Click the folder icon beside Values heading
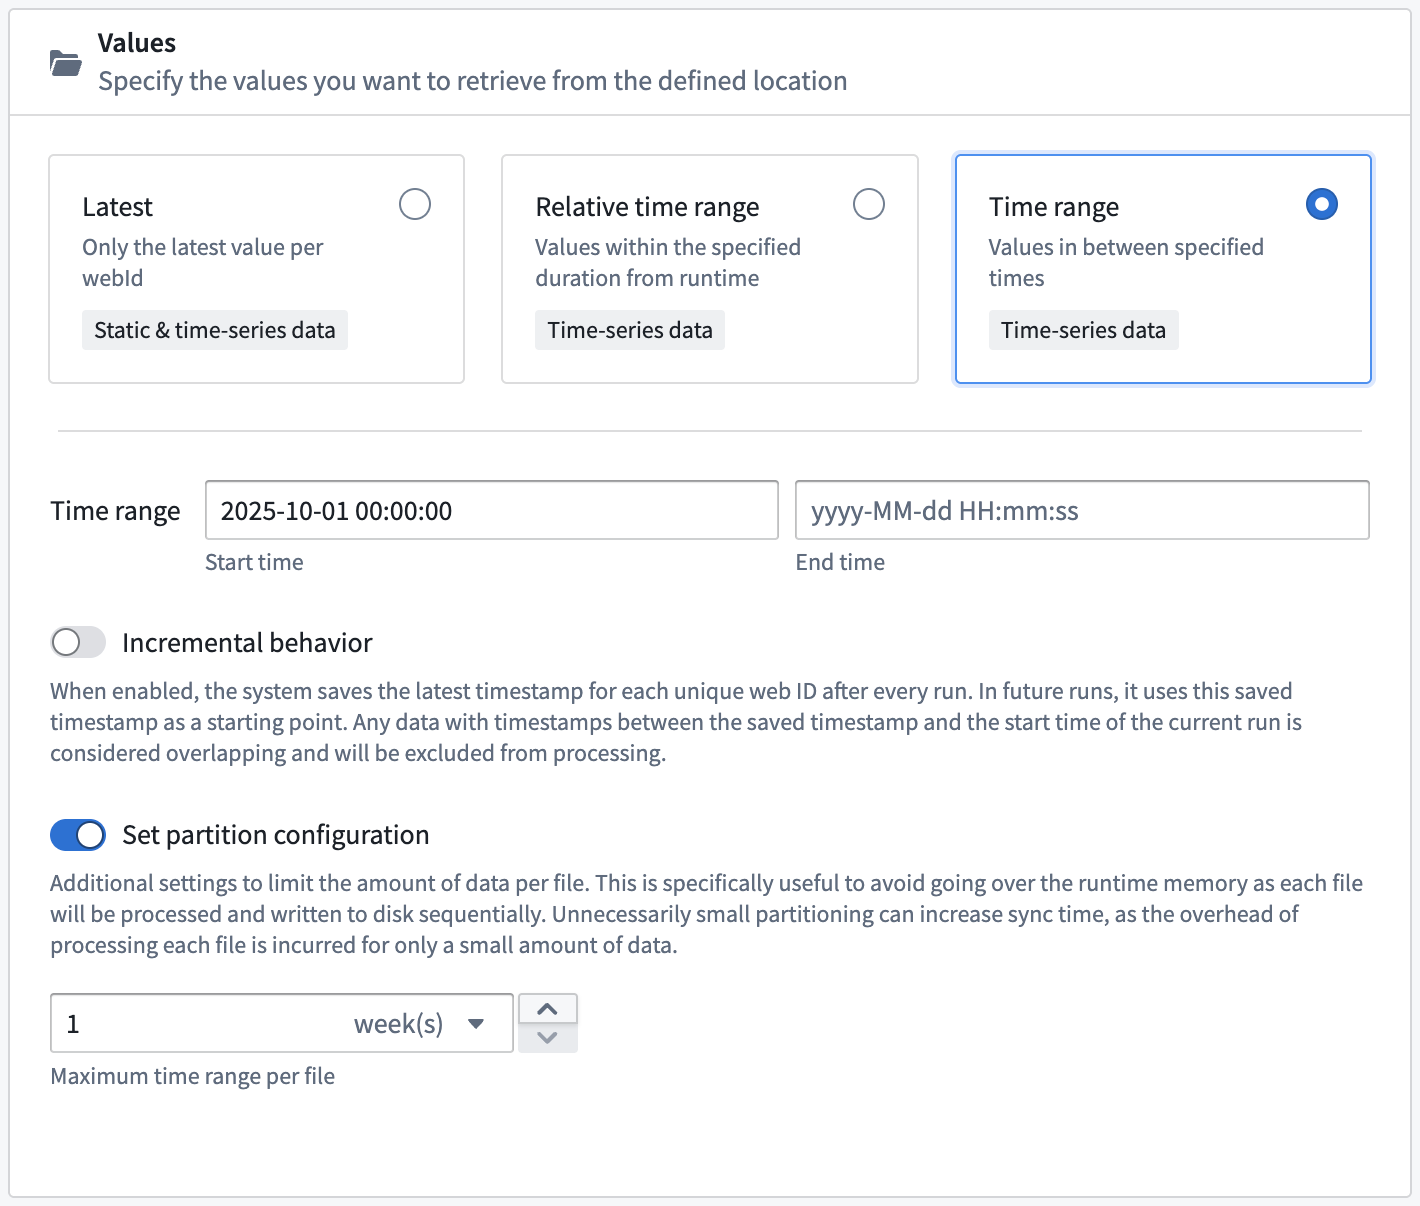 [x=66, y=62]
